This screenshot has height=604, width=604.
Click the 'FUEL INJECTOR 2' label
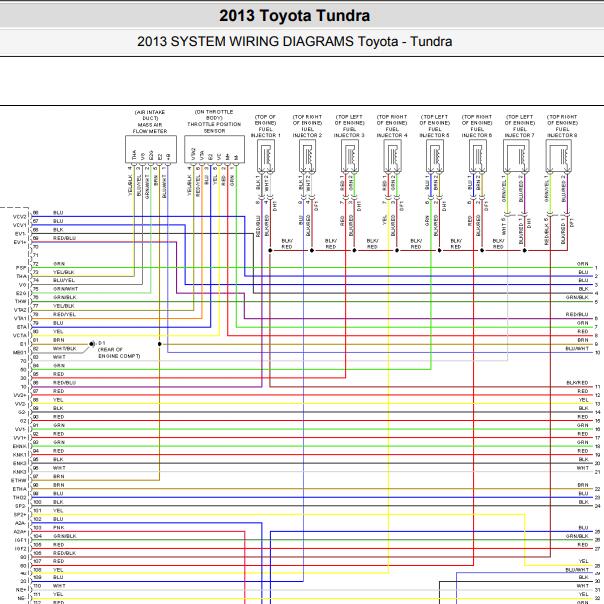(x=307, y=132)
